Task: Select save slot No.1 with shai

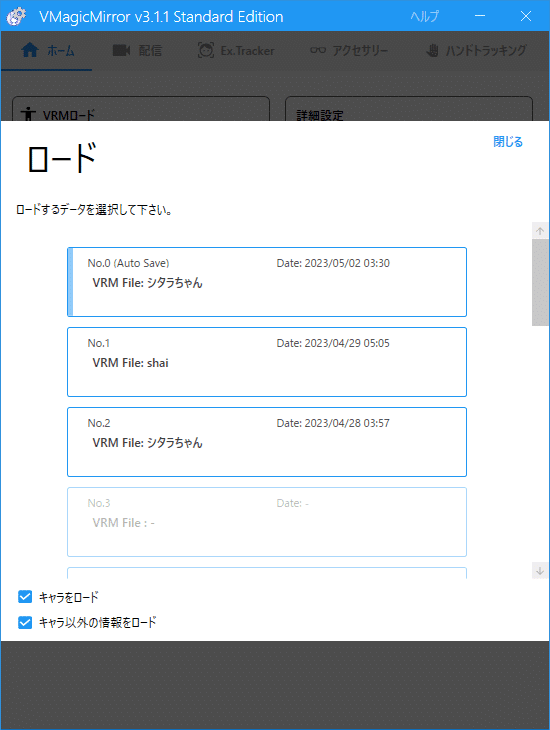Action: [x=267, y=362]
